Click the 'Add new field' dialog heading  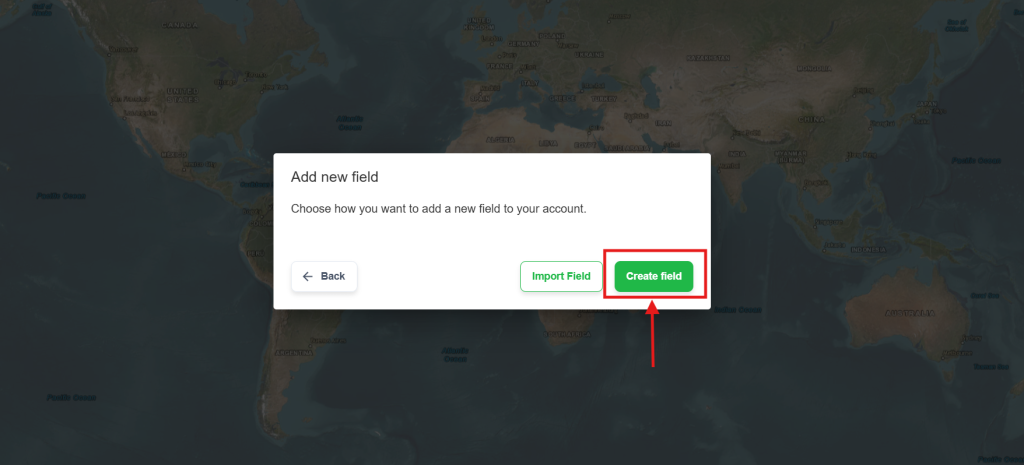[x=334, y=177]
